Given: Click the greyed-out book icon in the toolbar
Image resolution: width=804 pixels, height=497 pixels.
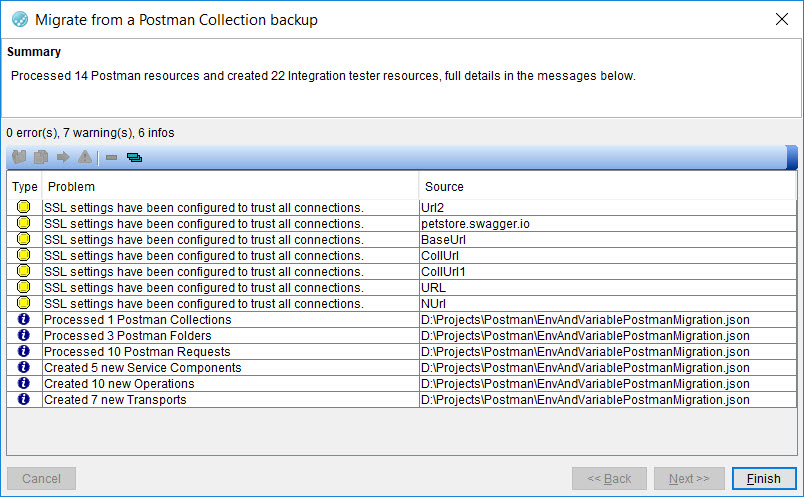Looking at the screenshot, I should [x=18, y=157].
